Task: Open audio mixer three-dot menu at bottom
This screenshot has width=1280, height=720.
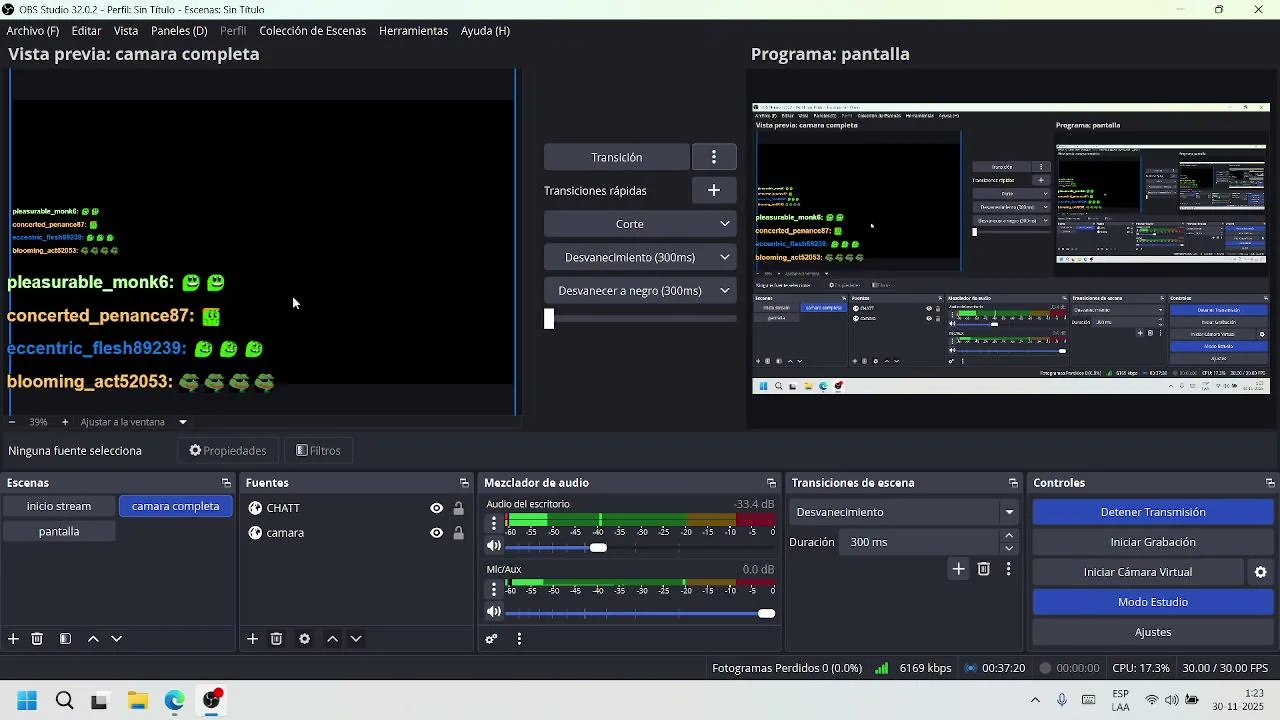Action: click(519, 639)
